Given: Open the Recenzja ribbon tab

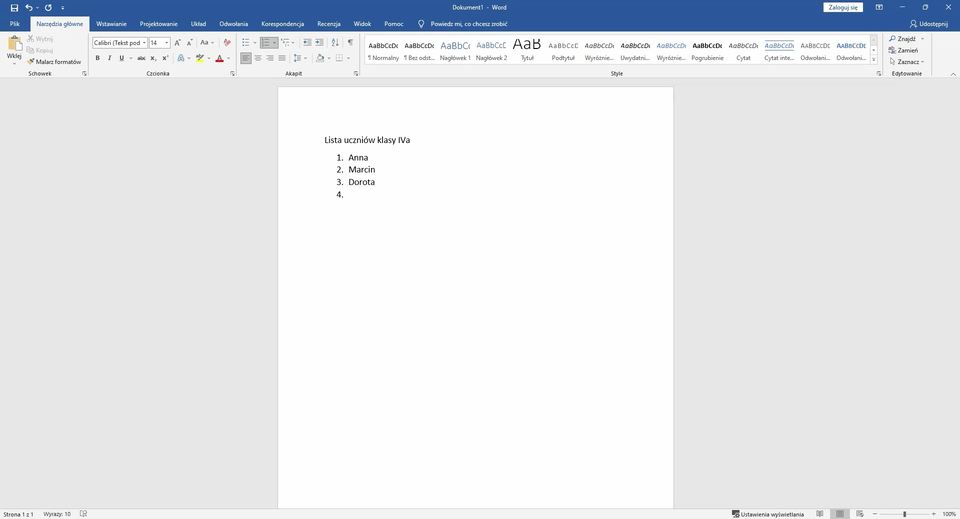Looking at the screenshot, I should pyautogui.click(x=328, y=23).
